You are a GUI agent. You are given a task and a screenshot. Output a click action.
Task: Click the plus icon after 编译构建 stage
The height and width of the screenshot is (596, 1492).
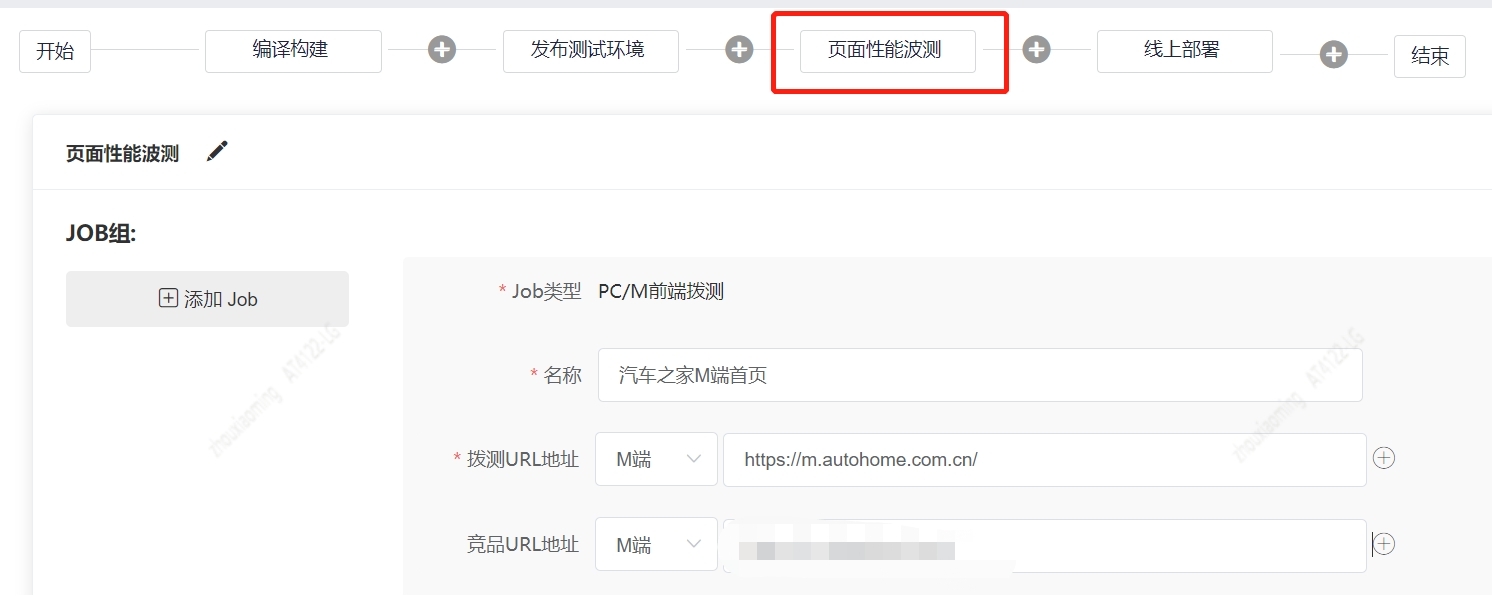coord(442,50)
